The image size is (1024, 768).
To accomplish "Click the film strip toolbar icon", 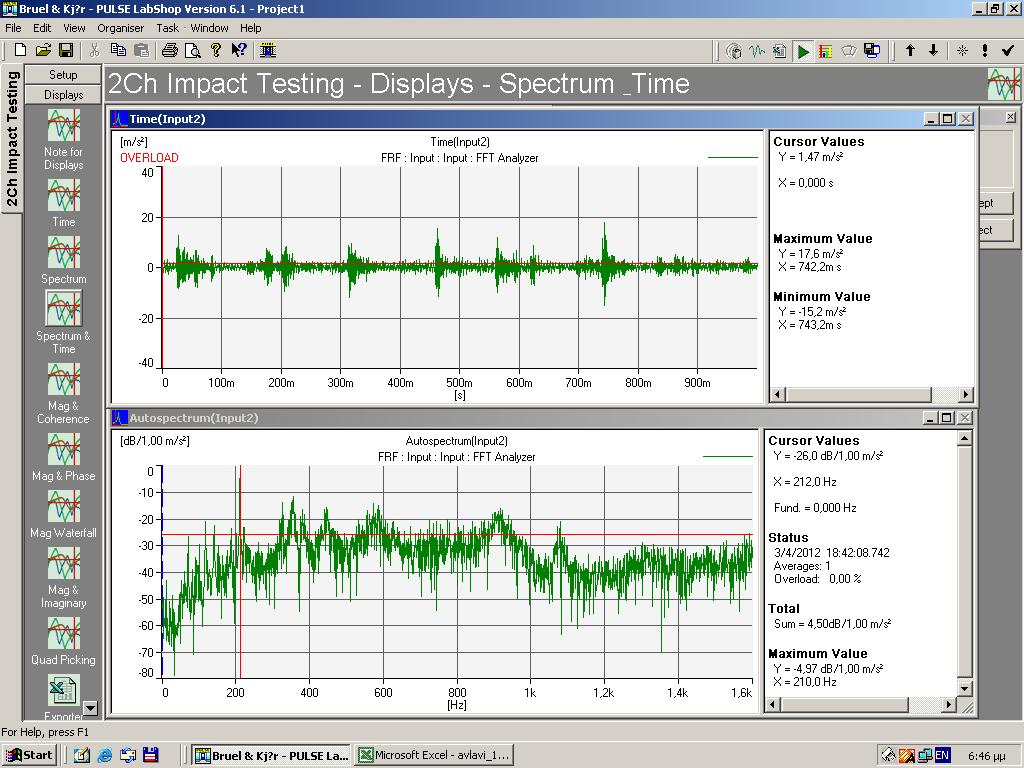I will (x=268, y=50).
